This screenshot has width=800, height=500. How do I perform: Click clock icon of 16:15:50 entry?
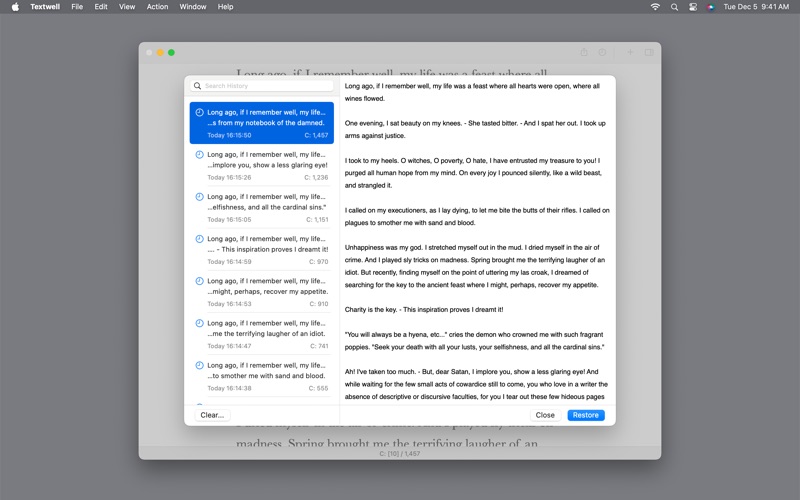pyautogui.click(x=199, y=112)
